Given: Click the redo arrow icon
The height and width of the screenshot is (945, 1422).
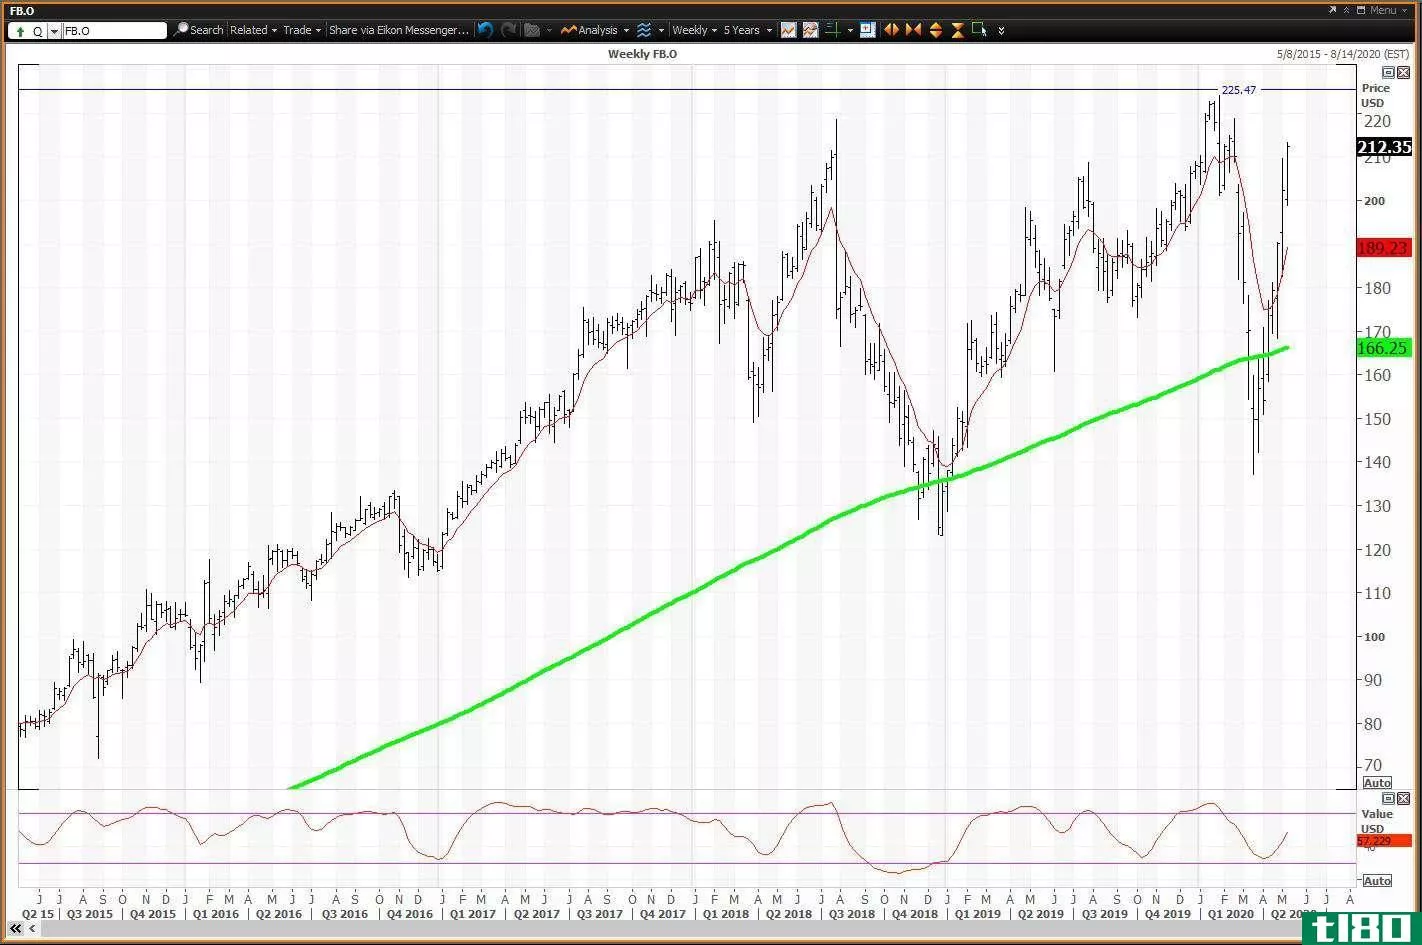Looking at the screenshot, I should (509, 30).
